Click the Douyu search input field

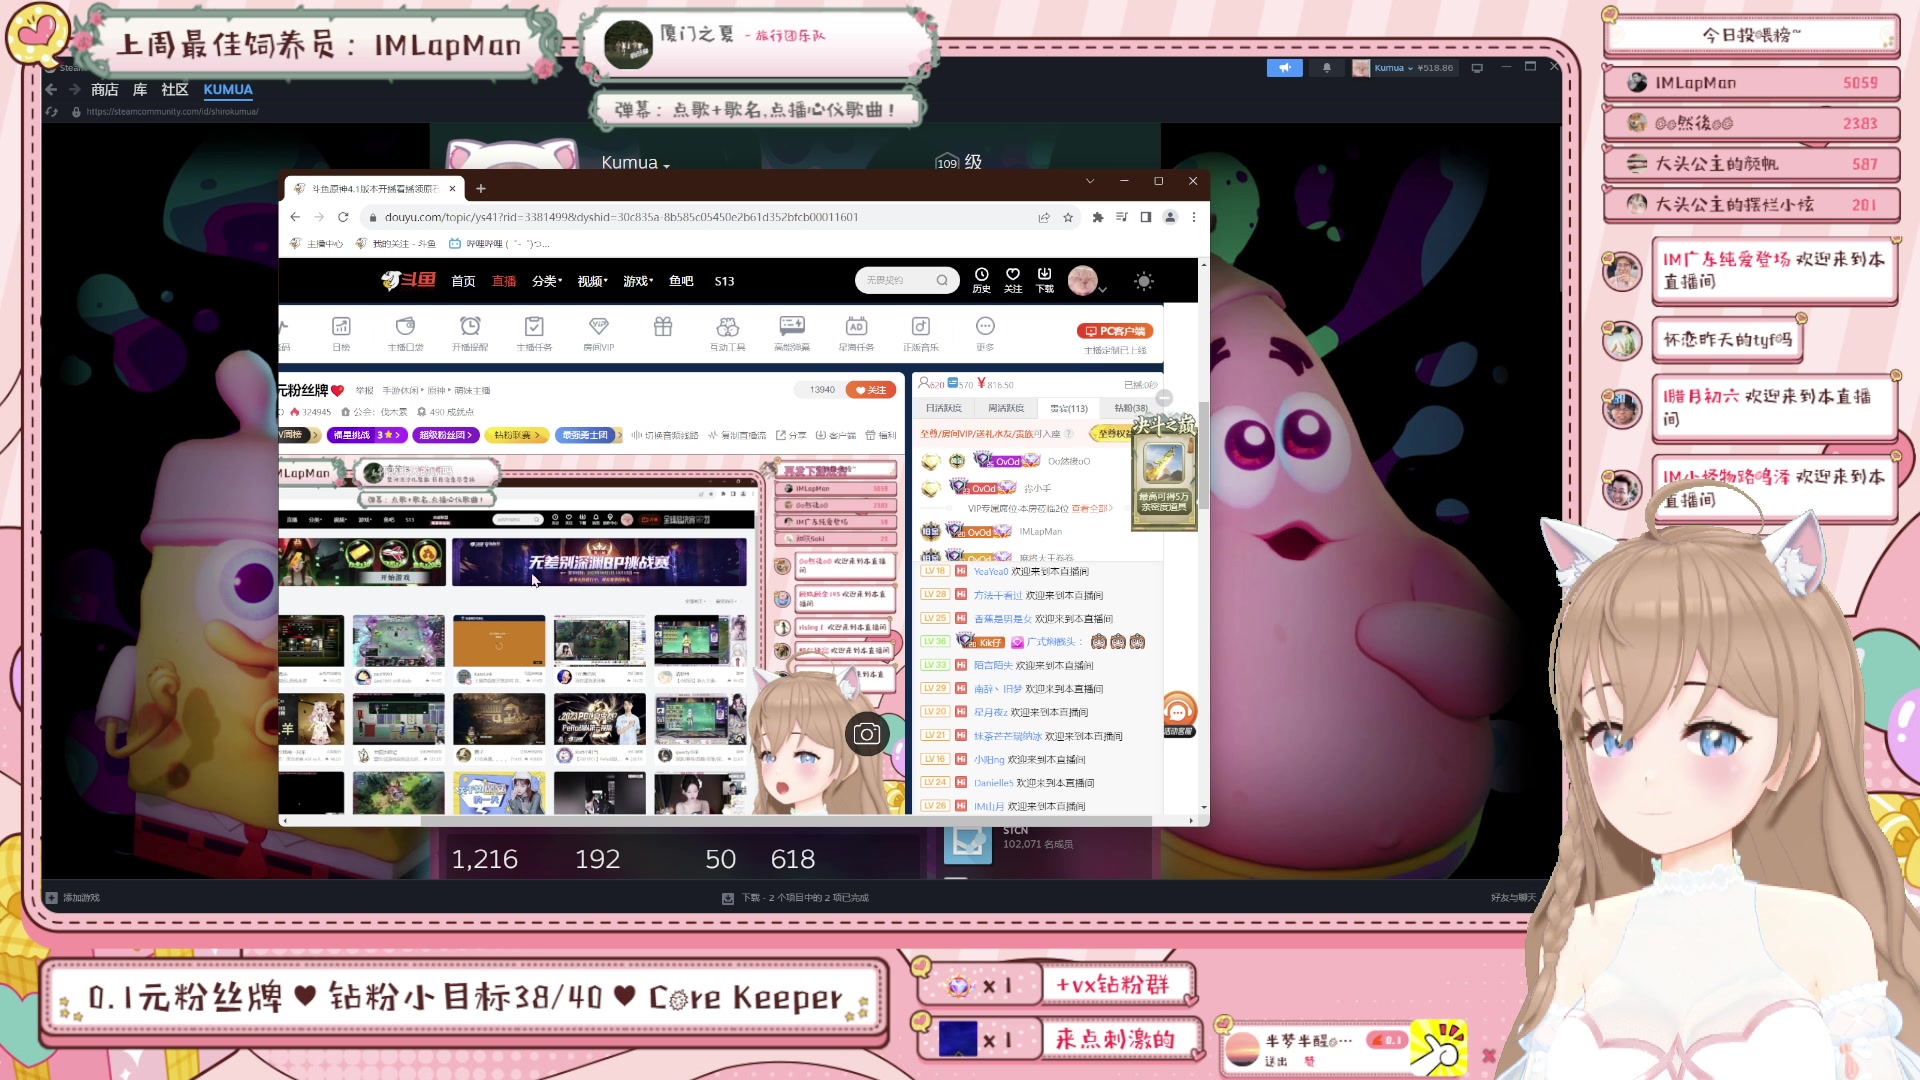pyautogui.click(x=897, y=280)
